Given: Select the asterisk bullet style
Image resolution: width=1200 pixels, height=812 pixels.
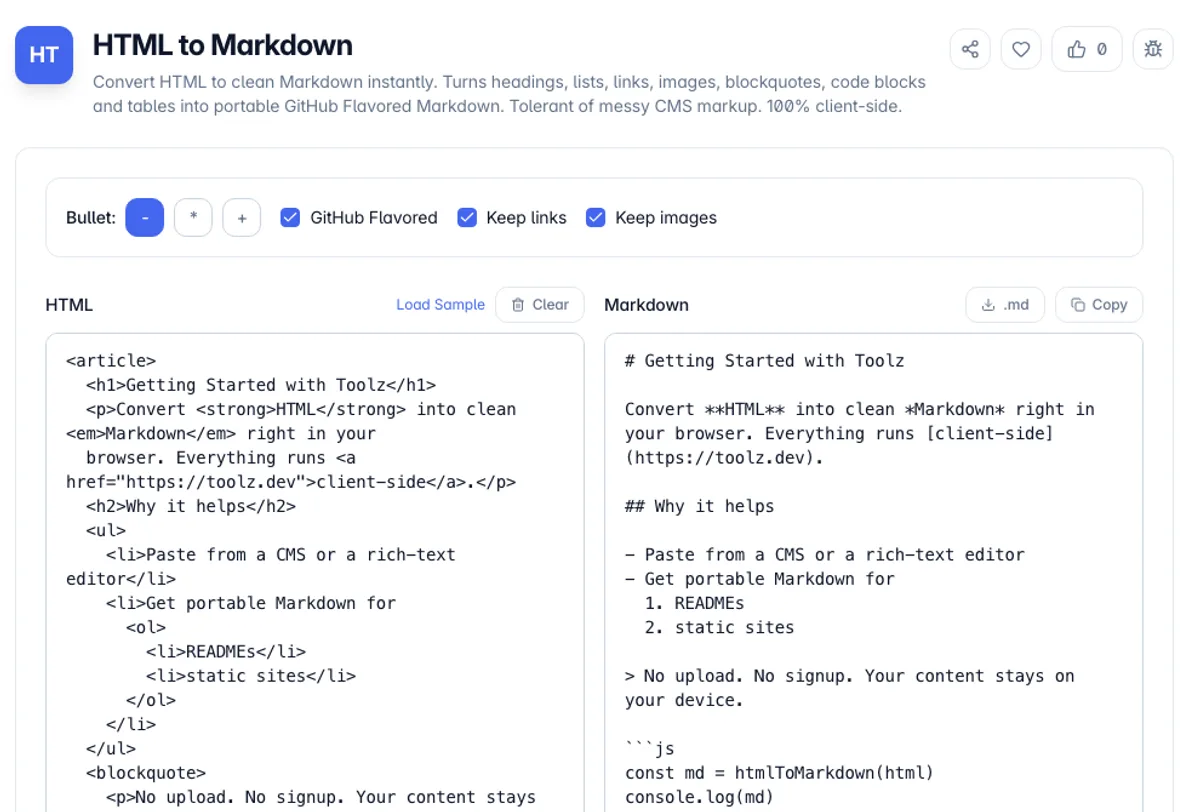Looking at the screenshot, I should [193, 217].
